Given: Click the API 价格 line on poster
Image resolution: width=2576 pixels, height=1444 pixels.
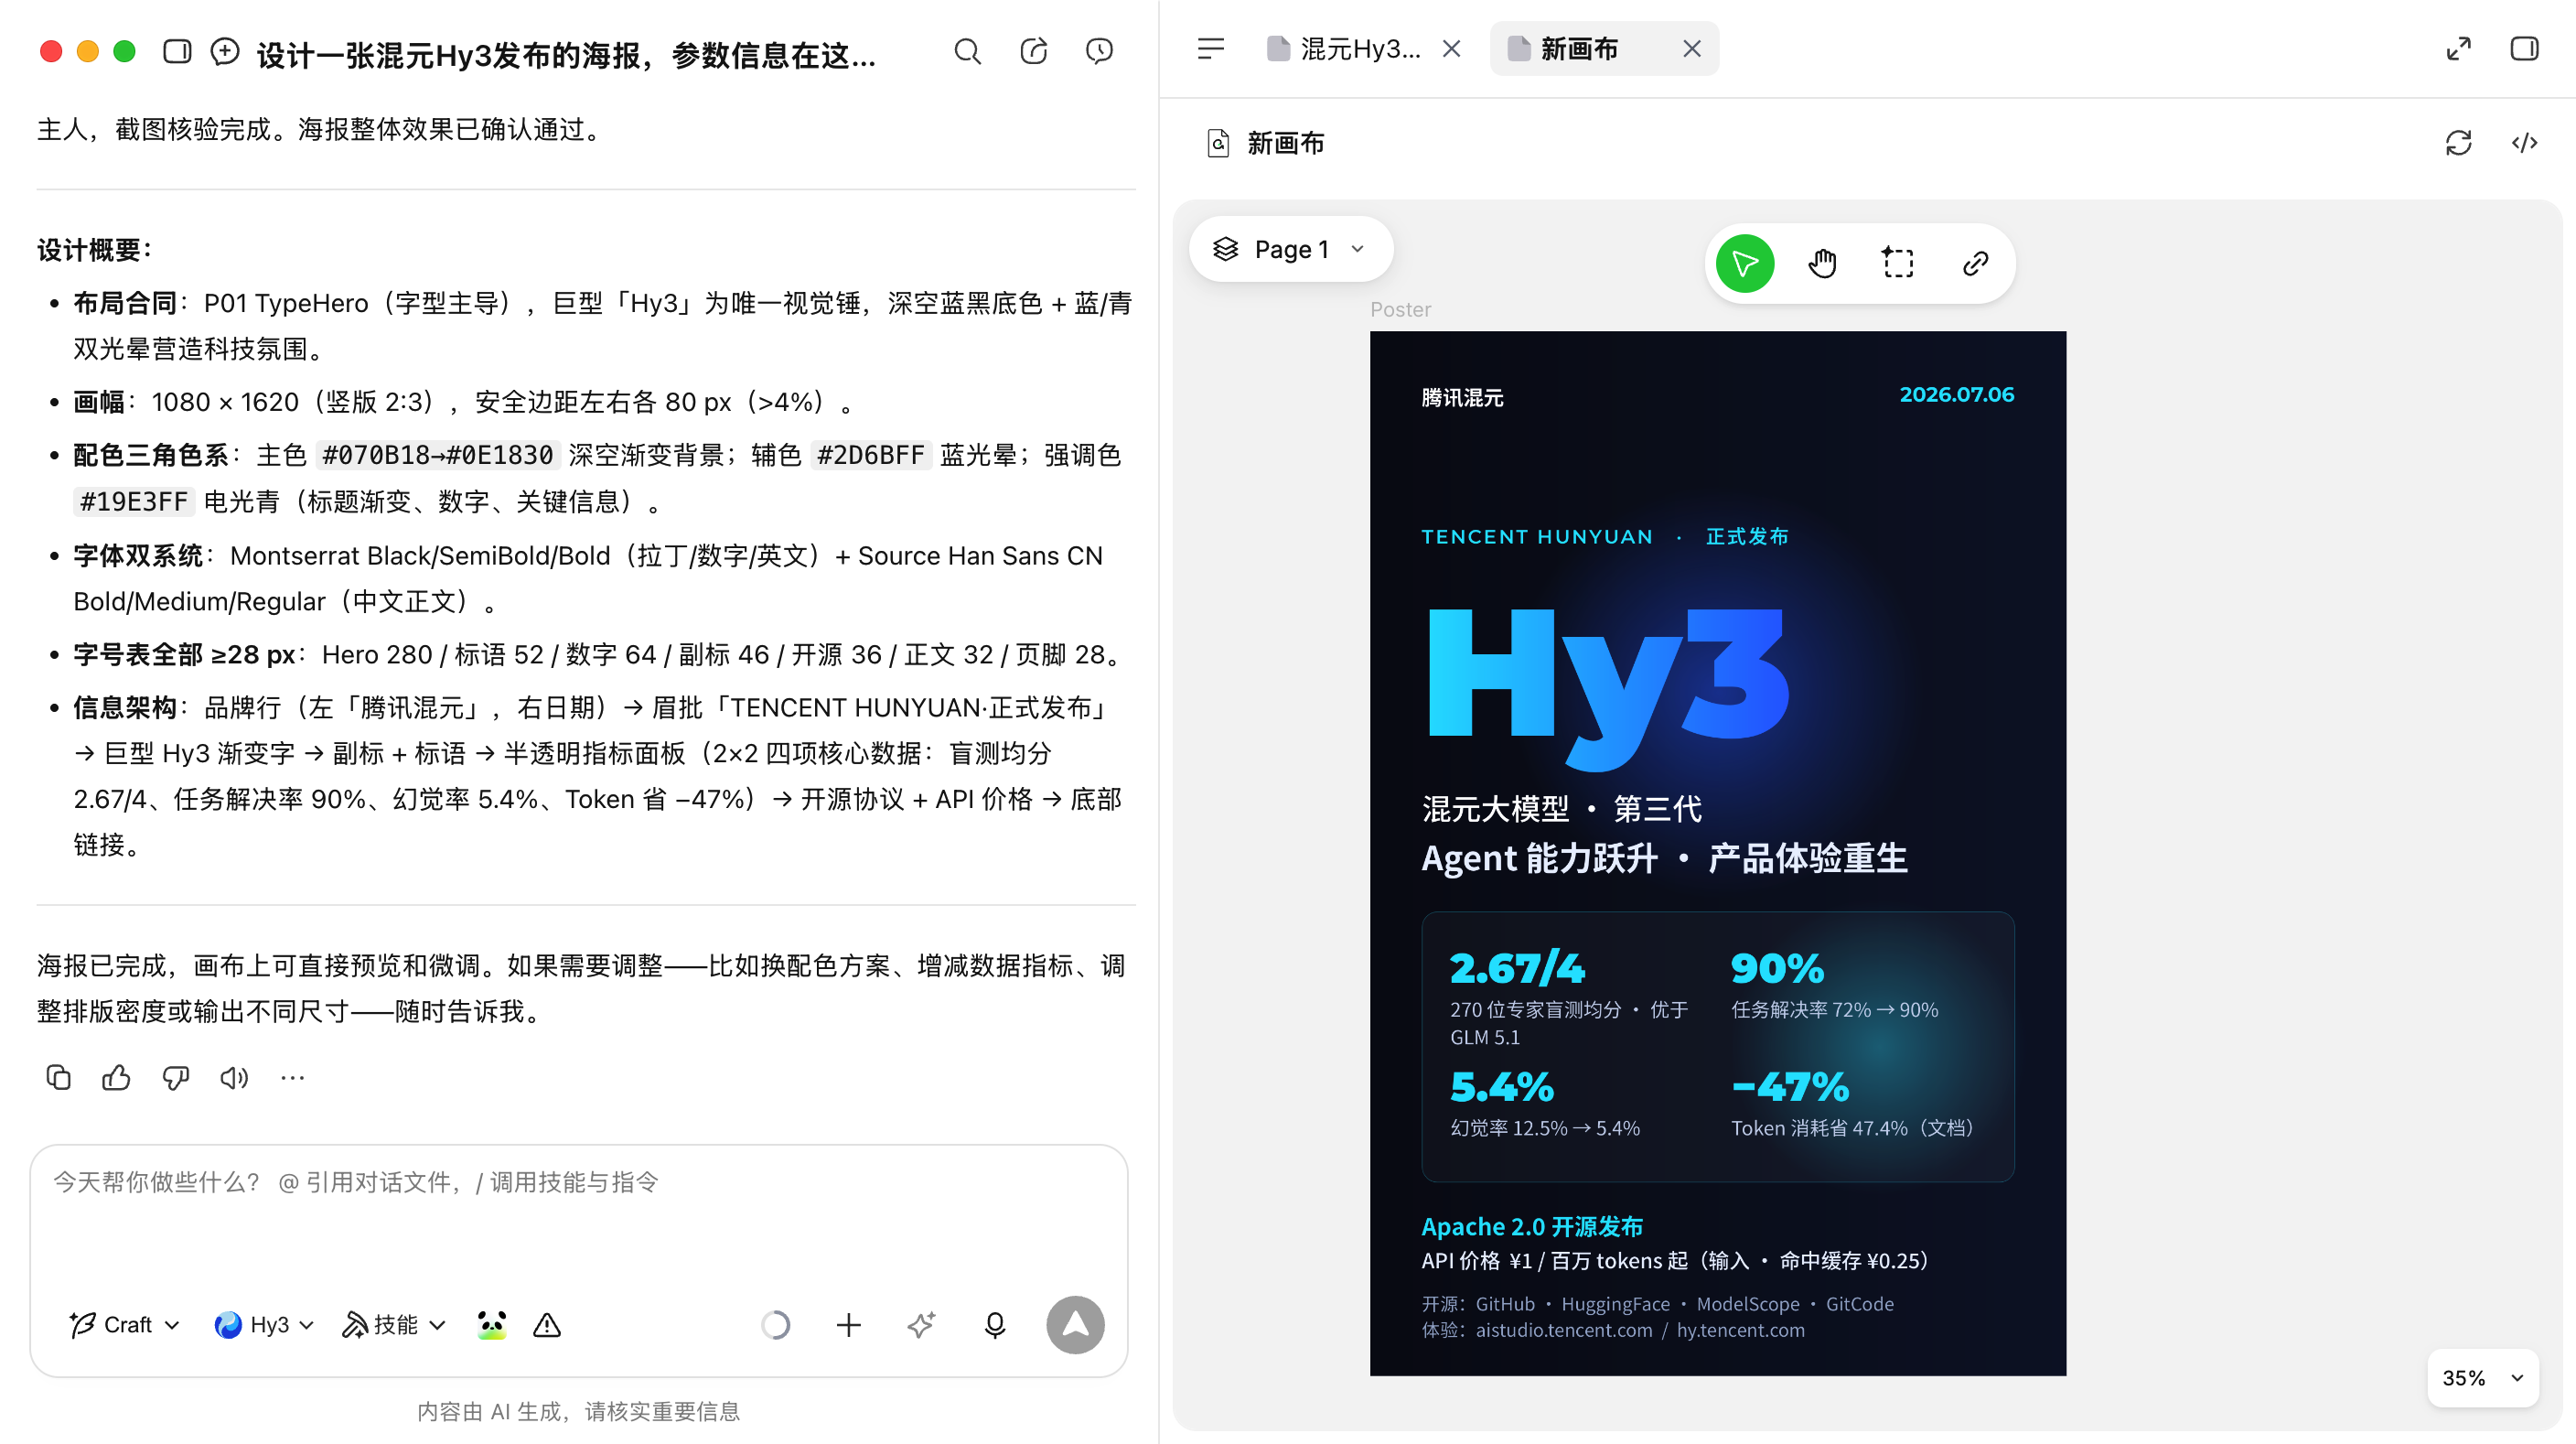Looking at the screenshot, I should point(1675,1261).
